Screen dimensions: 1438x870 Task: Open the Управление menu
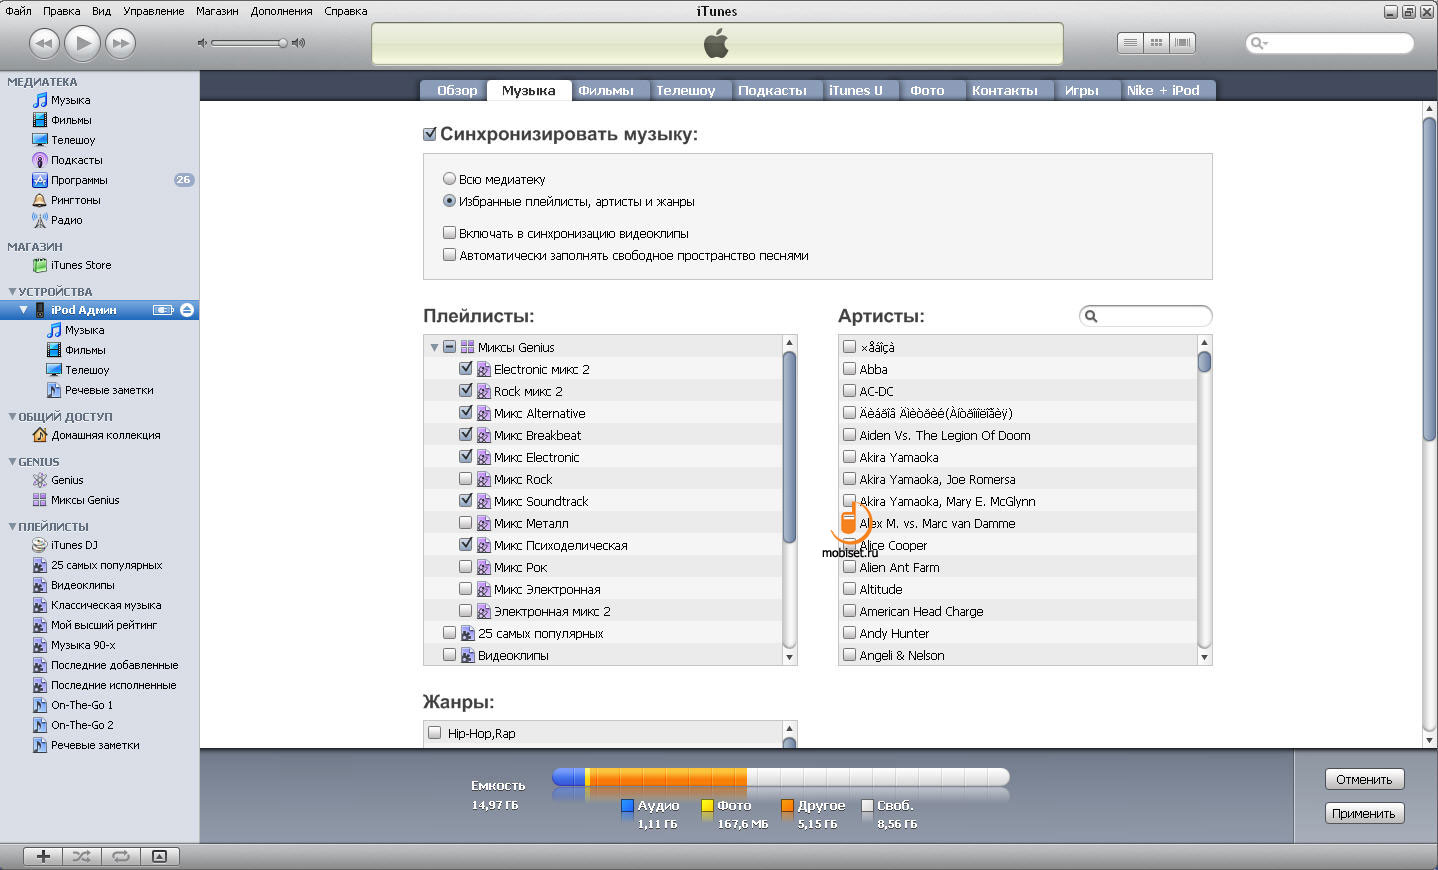coord(153,11)
